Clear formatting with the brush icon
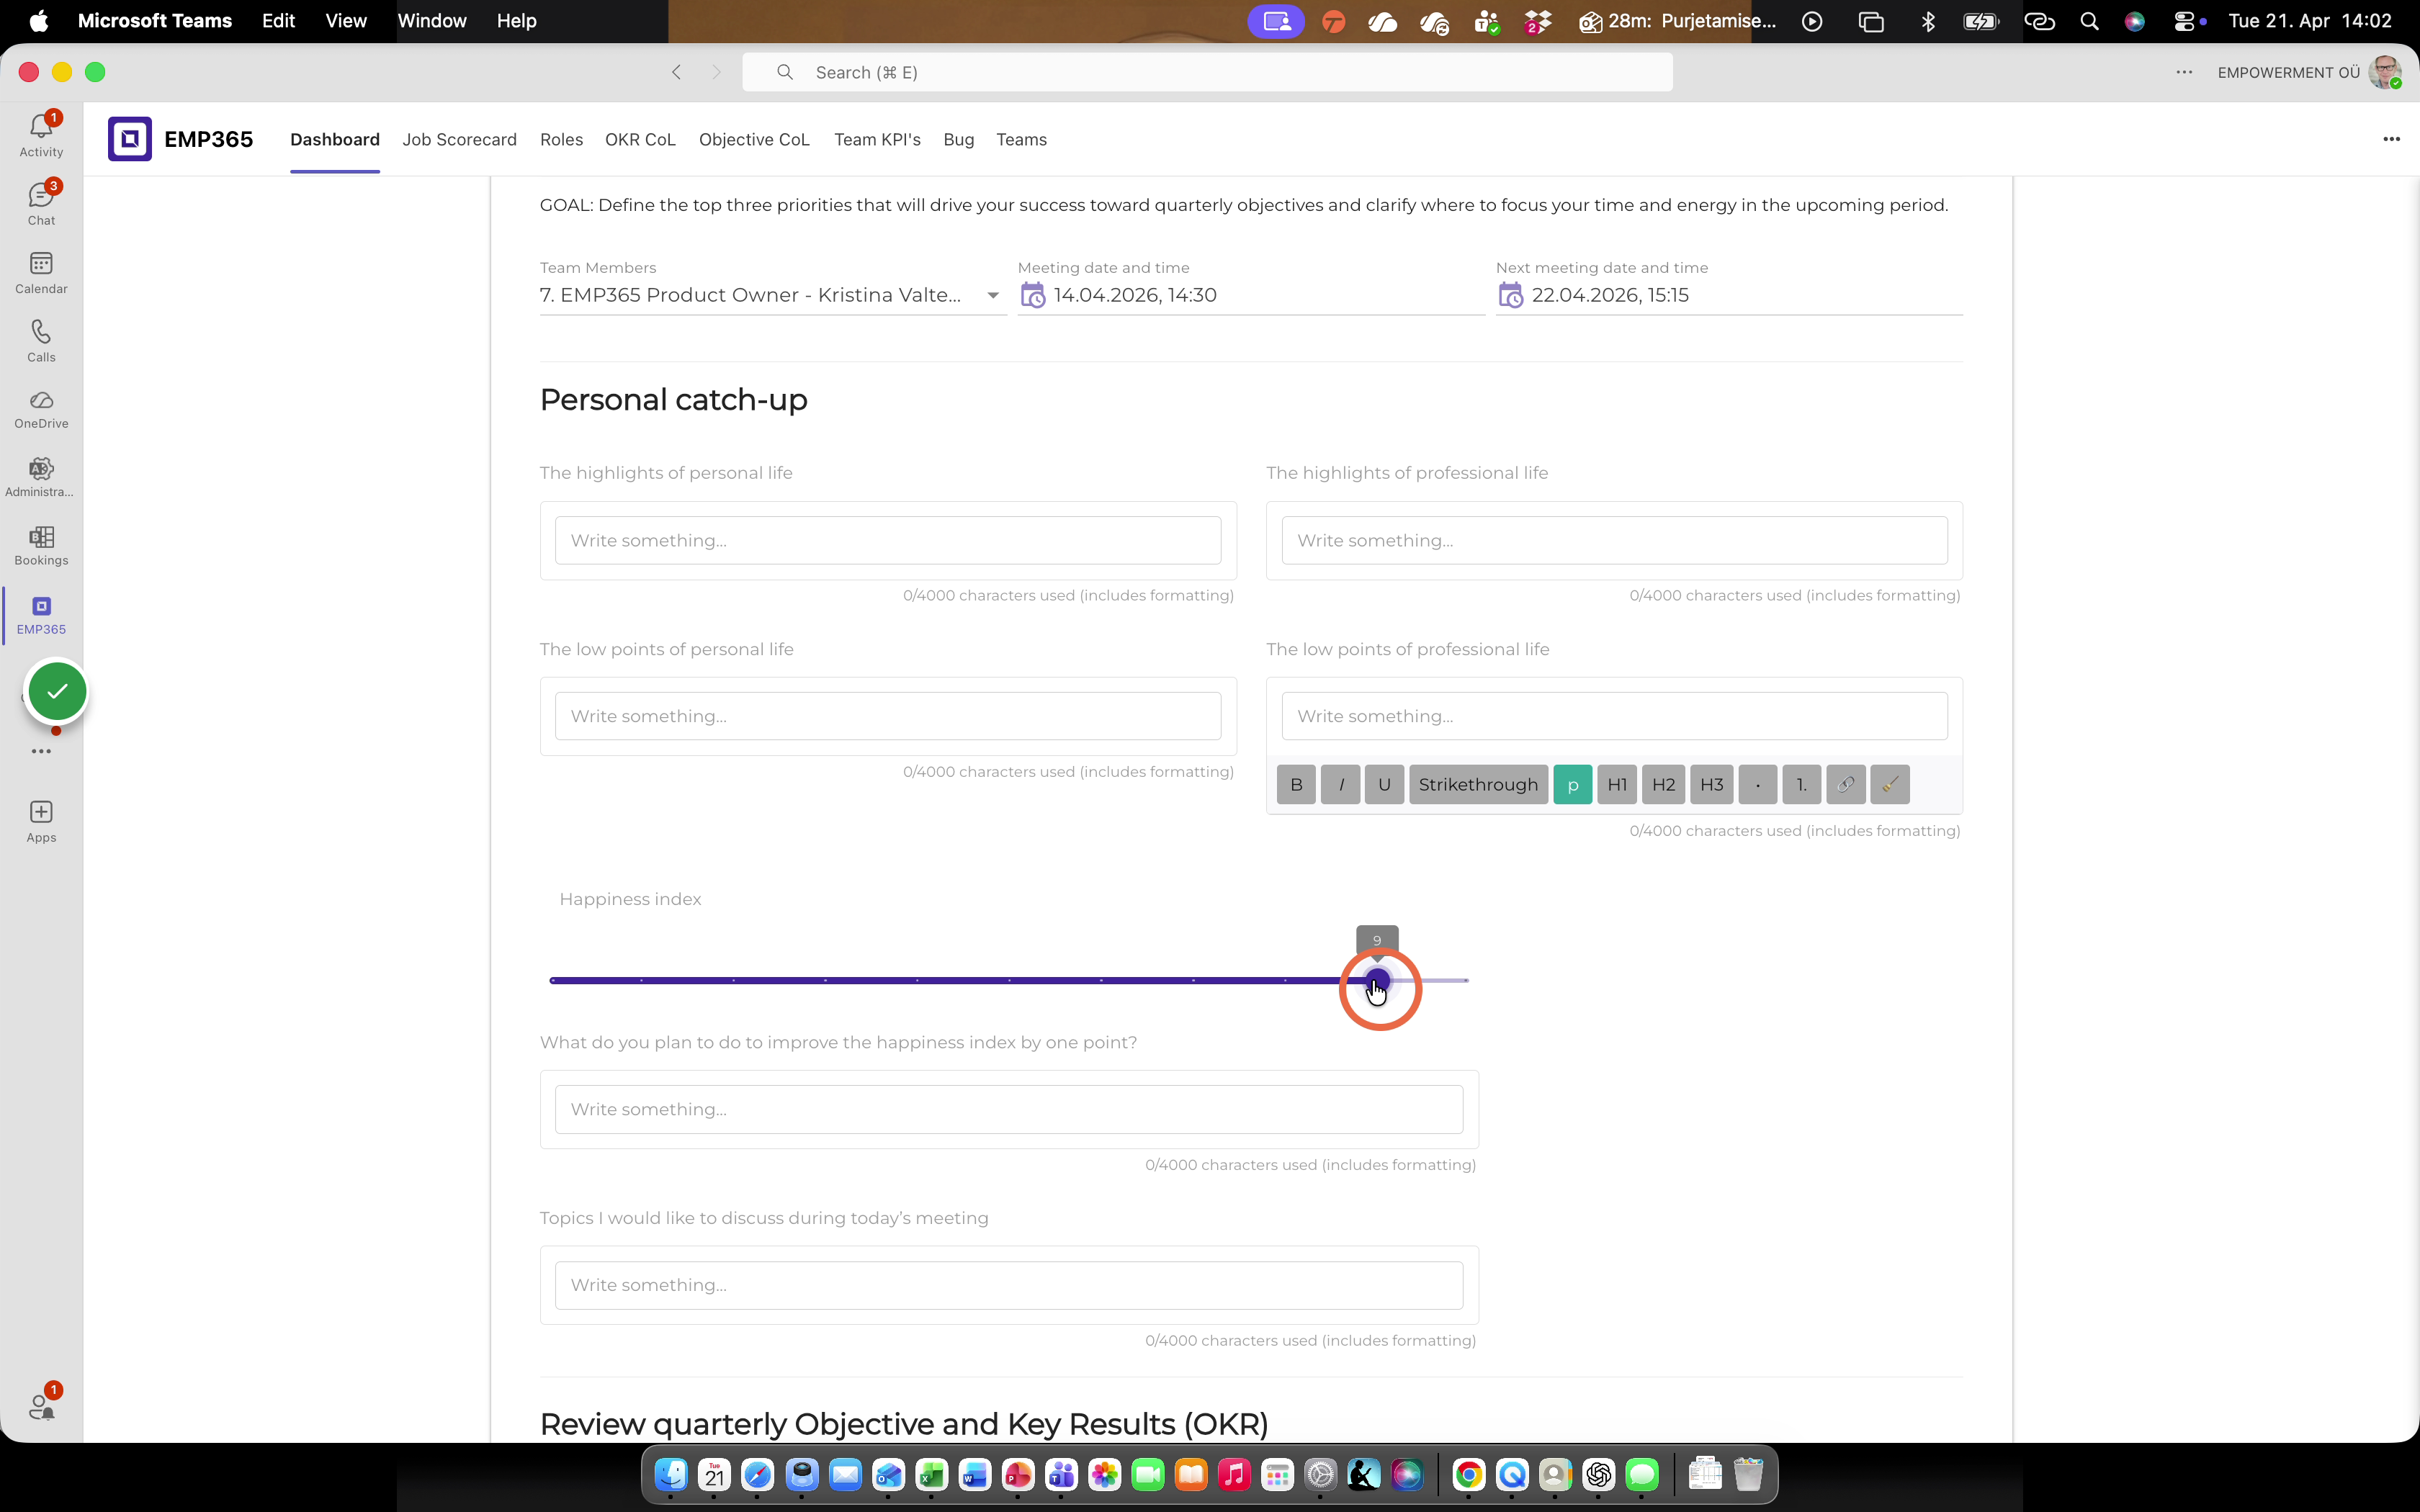This screenshot has width=2420, height=1512. 1890,785
